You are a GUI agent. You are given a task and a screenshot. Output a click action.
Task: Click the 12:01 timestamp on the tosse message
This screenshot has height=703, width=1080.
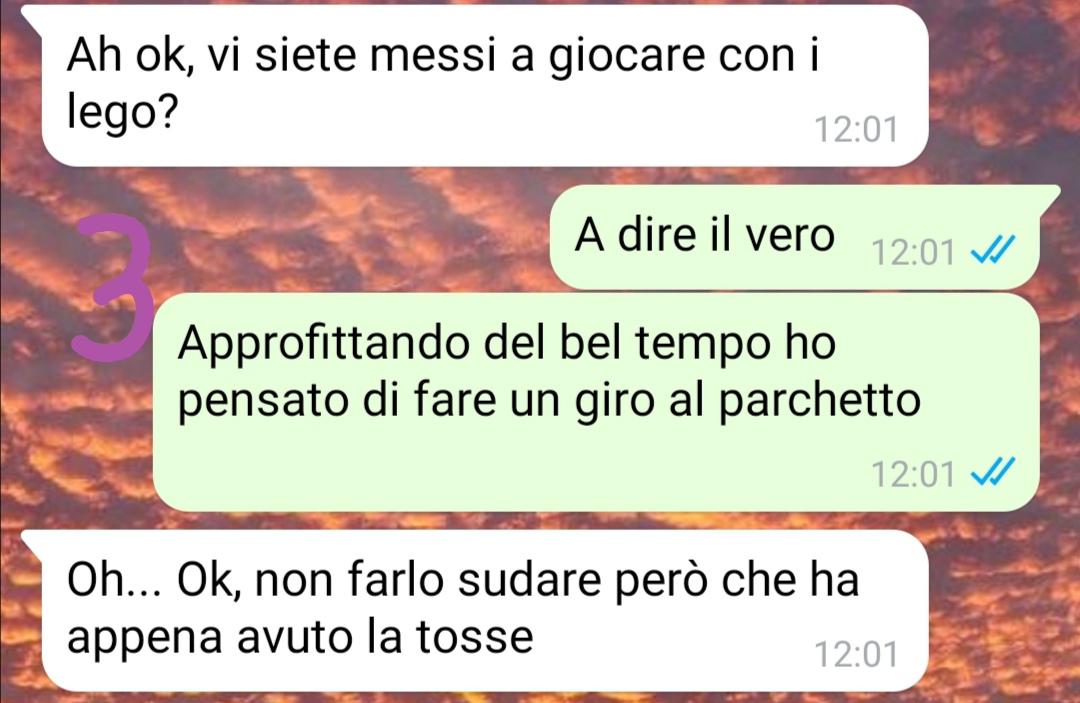tap(856, 654)
